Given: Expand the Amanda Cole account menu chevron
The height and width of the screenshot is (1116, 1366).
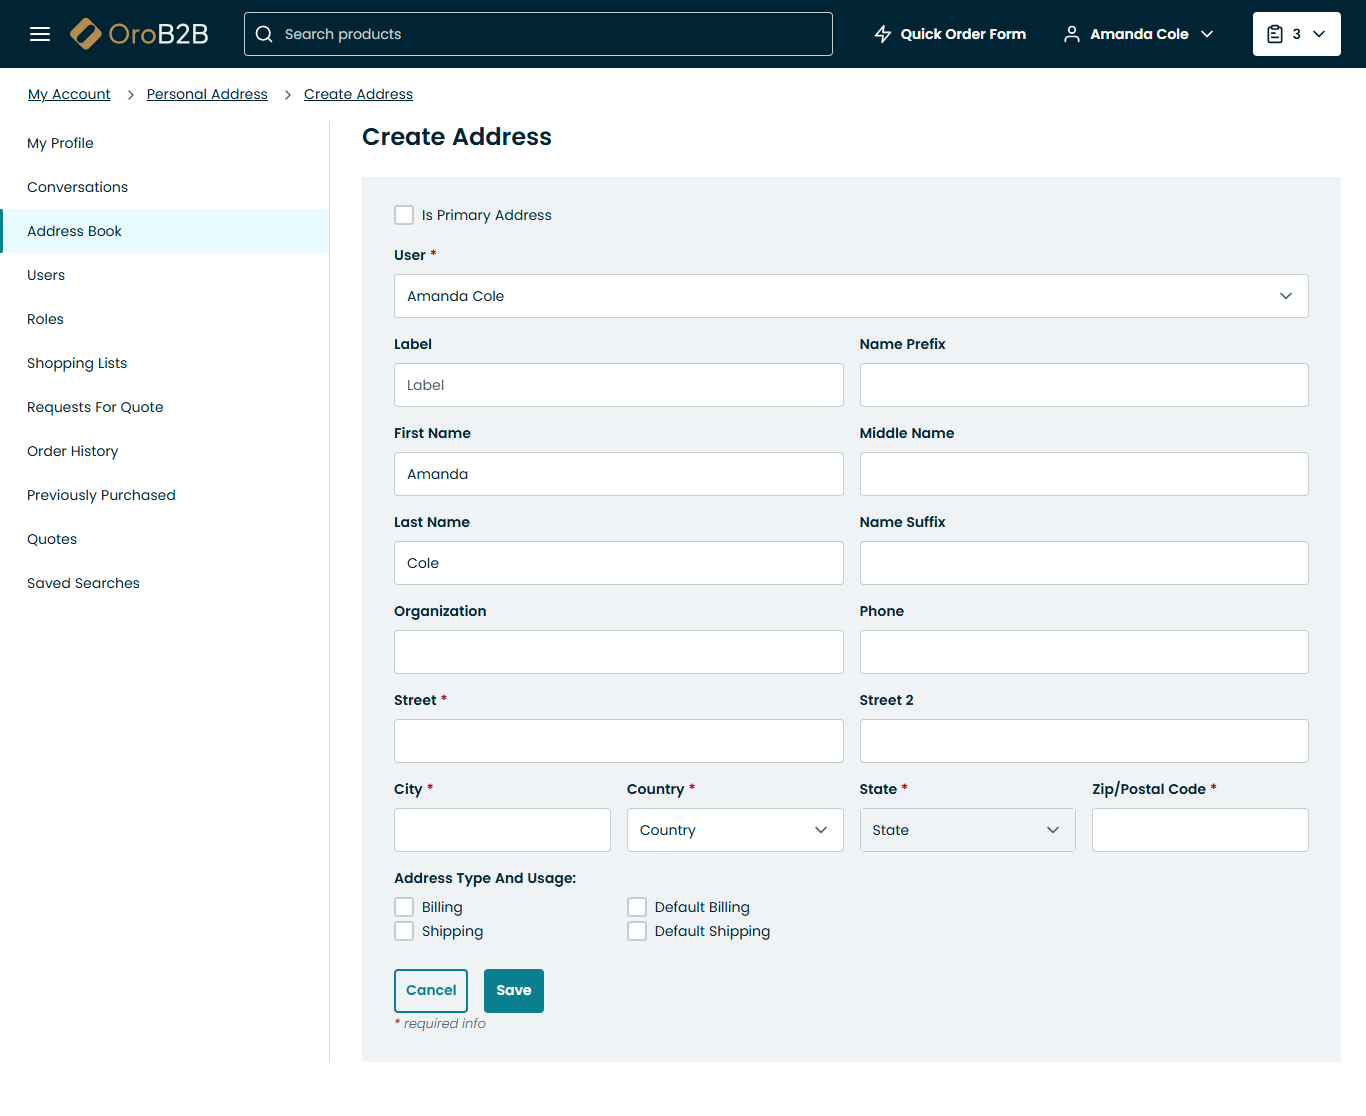Looking at the screenshot, I should [1207, 34].
